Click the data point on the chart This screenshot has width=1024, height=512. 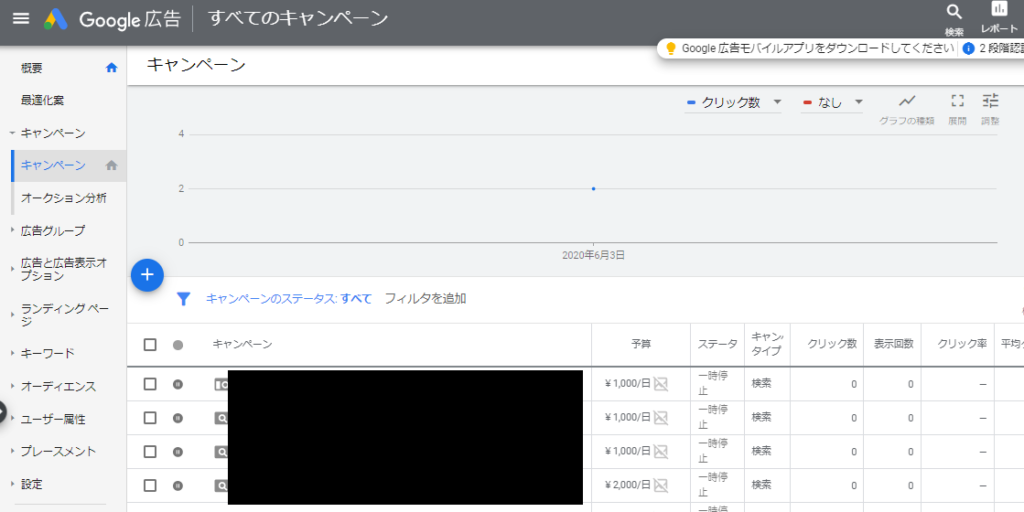[x=593, y=189]
